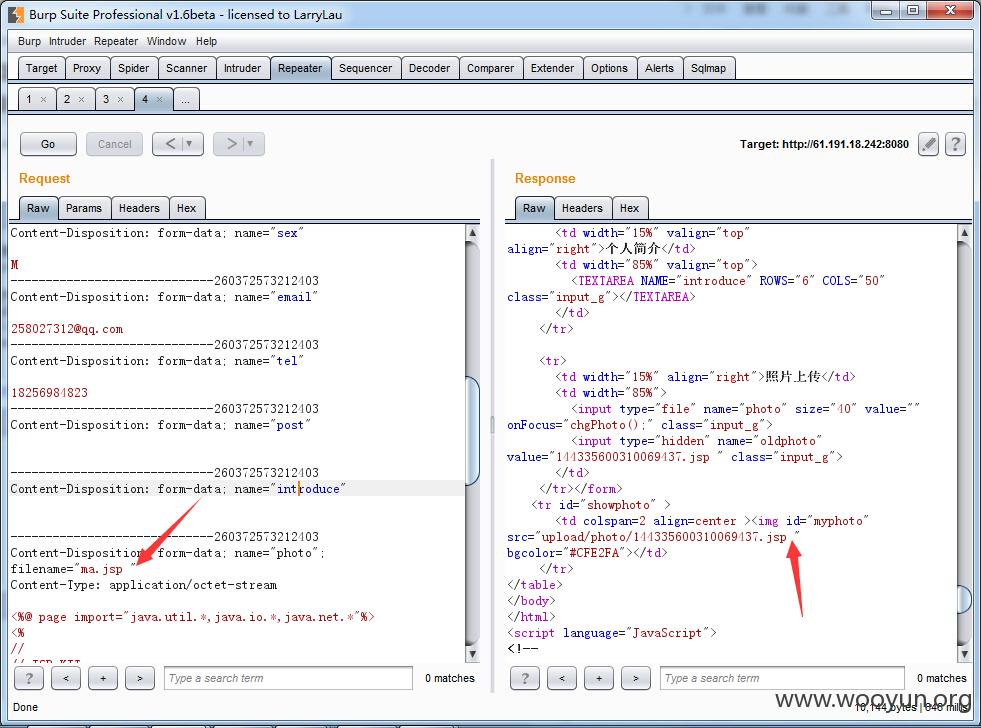981x728 pixels.
Task: Go to next match in response search
Action: coord(636,678)
